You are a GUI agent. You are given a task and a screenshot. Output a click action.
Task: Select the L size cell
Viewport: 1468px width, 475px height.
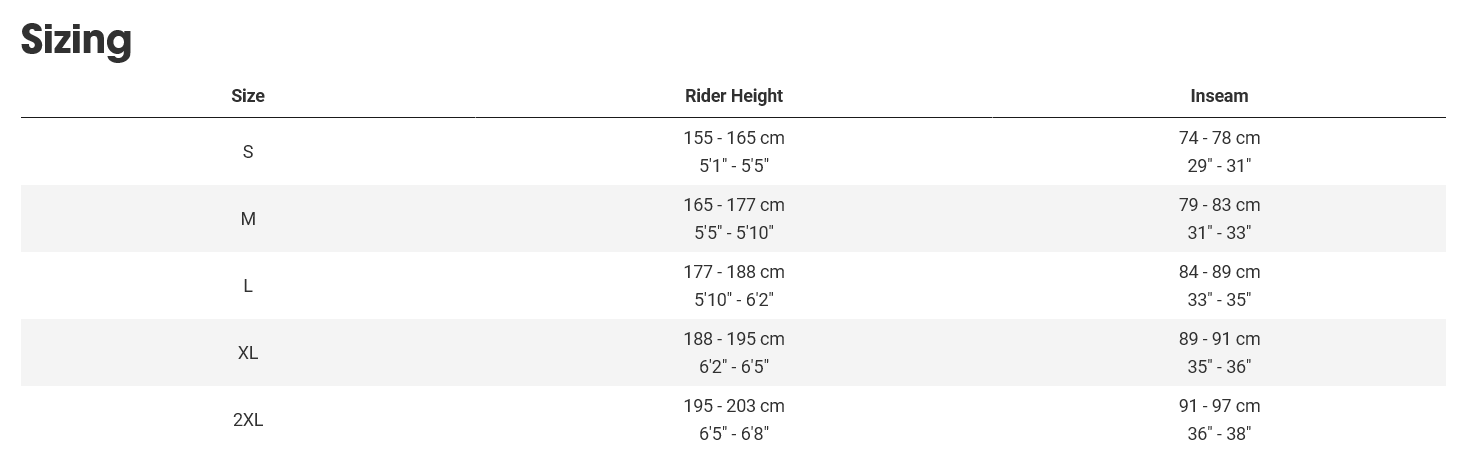pos(248,286)
